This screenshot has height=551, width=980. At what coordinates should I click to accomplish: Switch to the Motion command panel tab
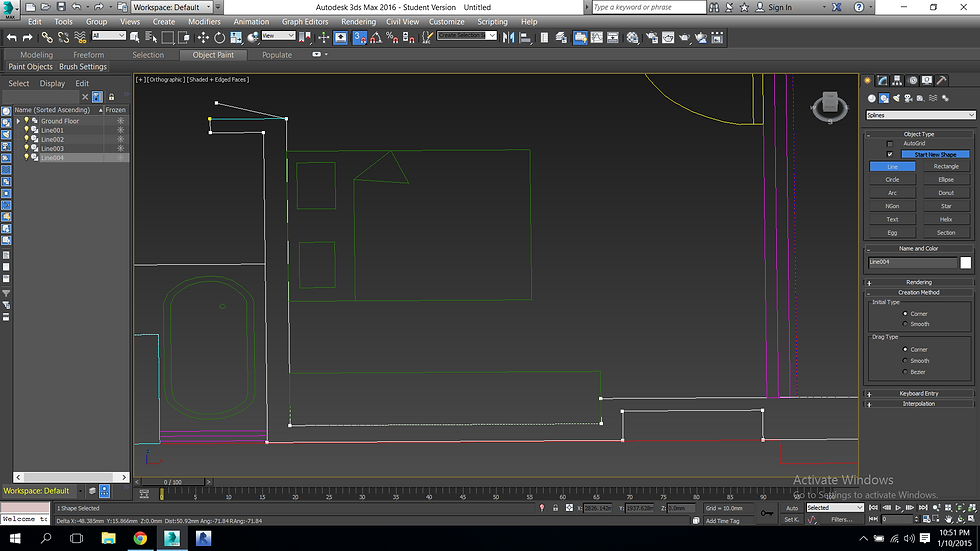912,81
